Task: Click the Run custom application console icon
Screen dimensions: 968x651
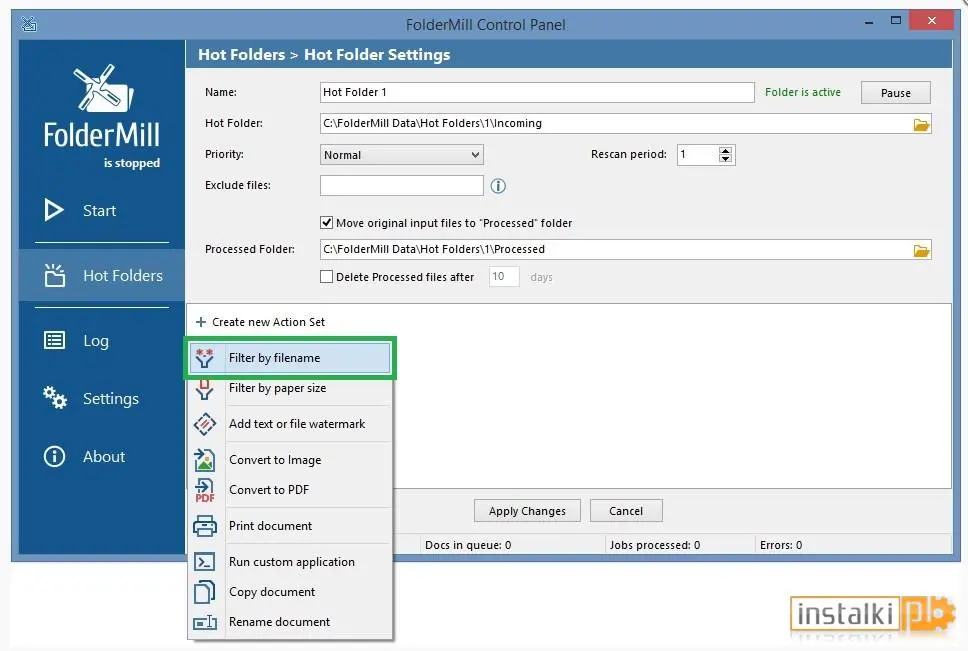Action: pos(204,562)
